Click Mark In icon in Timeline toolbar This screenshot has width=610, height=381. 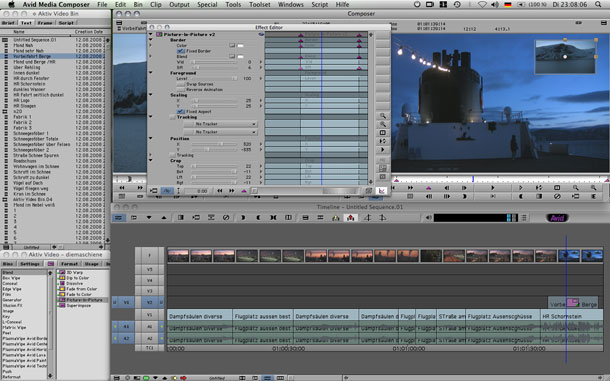[x=243, y=218]
